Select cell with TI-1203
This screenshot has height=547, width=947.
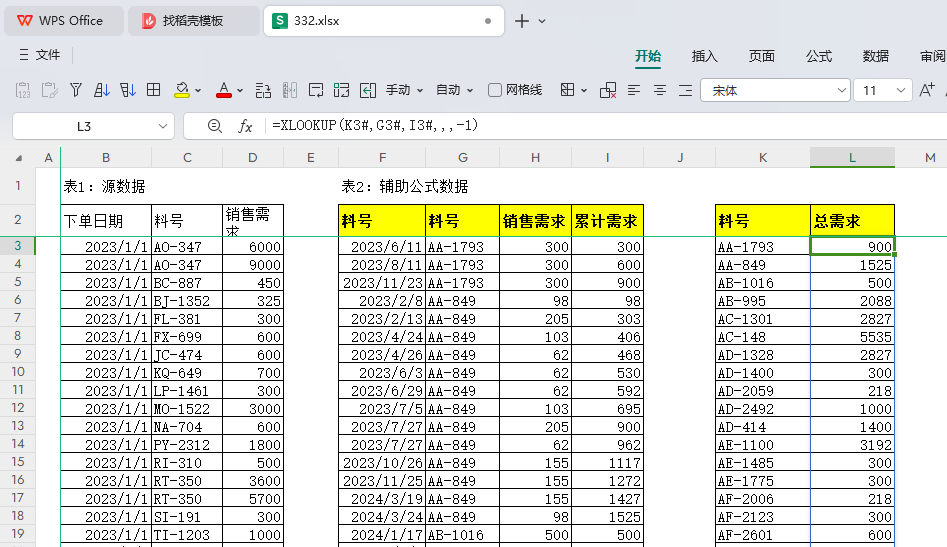pos(187,535)
